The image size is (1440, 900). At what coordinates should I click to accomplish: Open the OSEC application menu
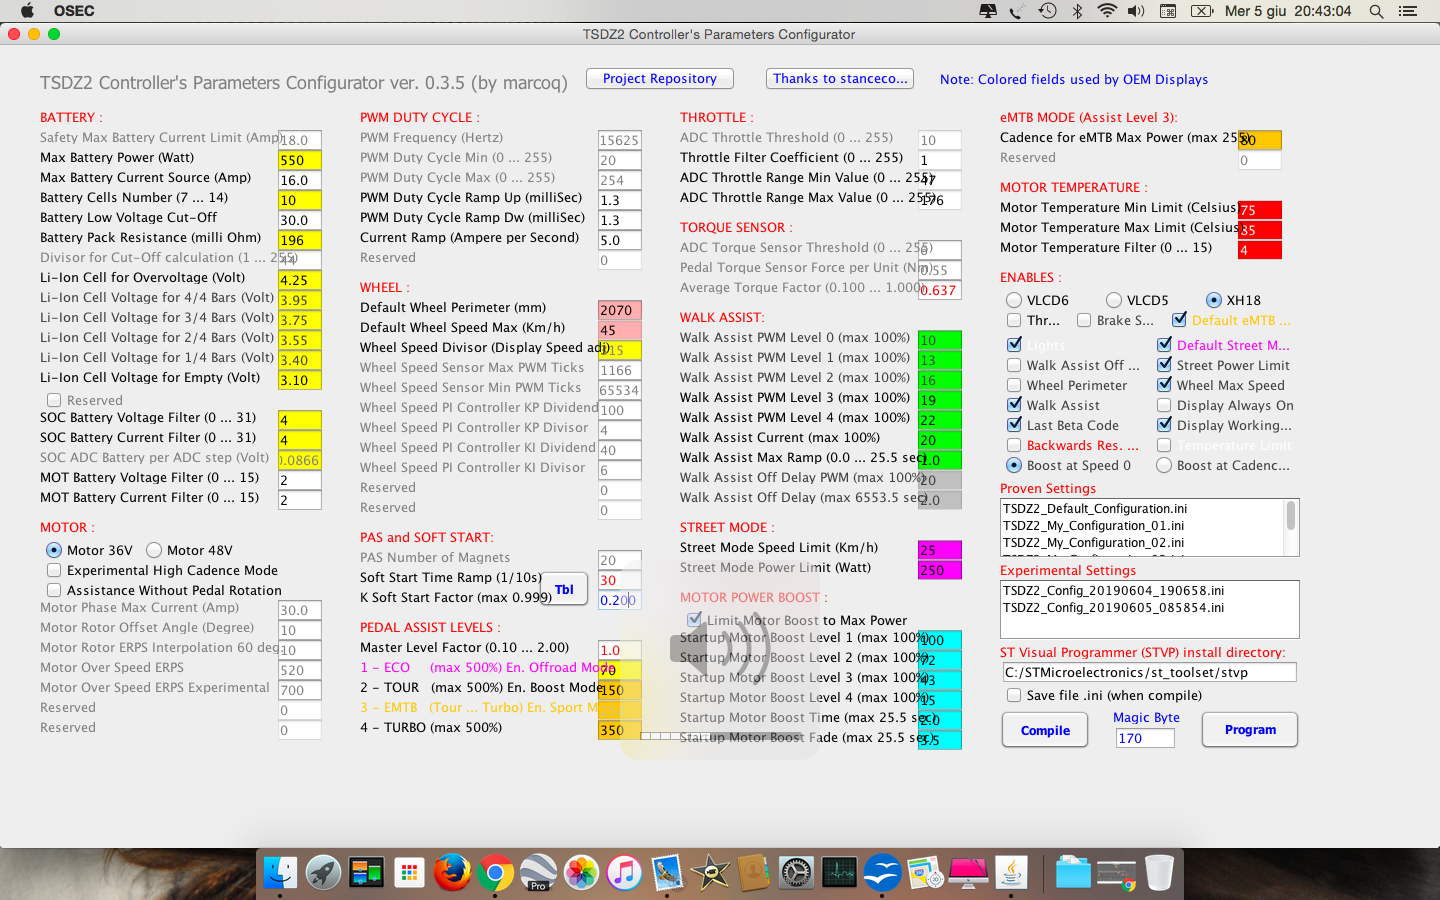pyautogui.click(x=74, y=11)
